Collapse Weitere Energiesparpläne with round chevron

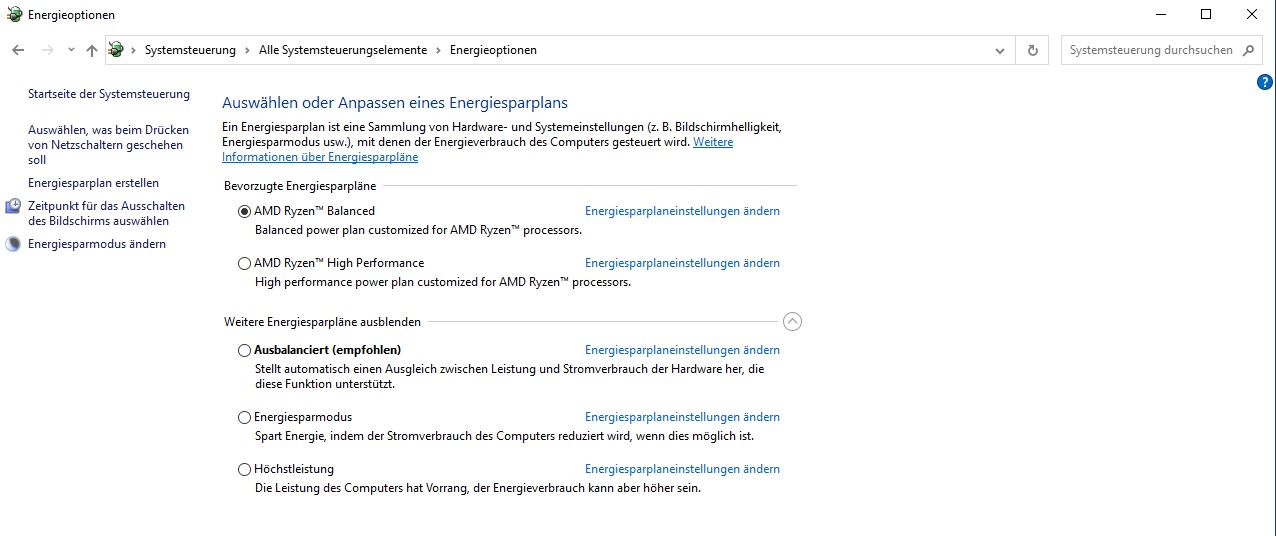click(792, 322)
